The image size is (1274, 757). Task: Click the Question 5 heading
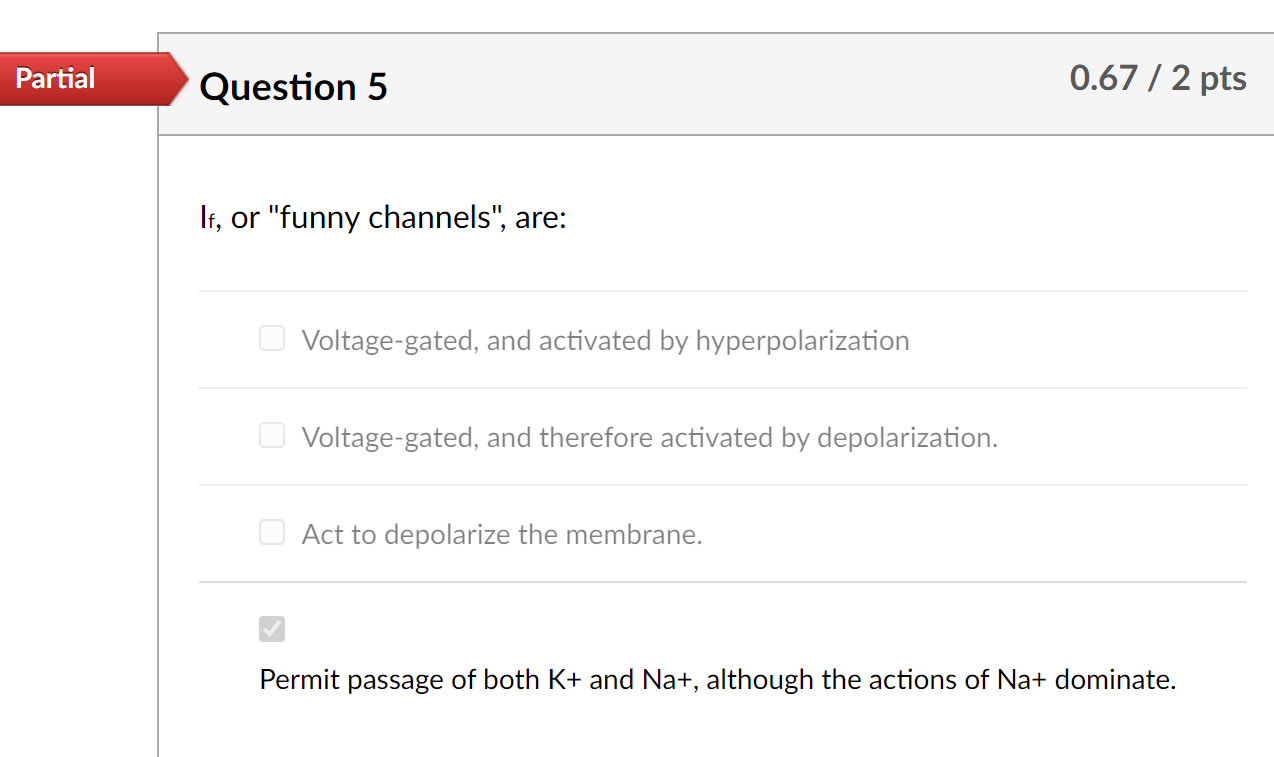pos(293,88)
